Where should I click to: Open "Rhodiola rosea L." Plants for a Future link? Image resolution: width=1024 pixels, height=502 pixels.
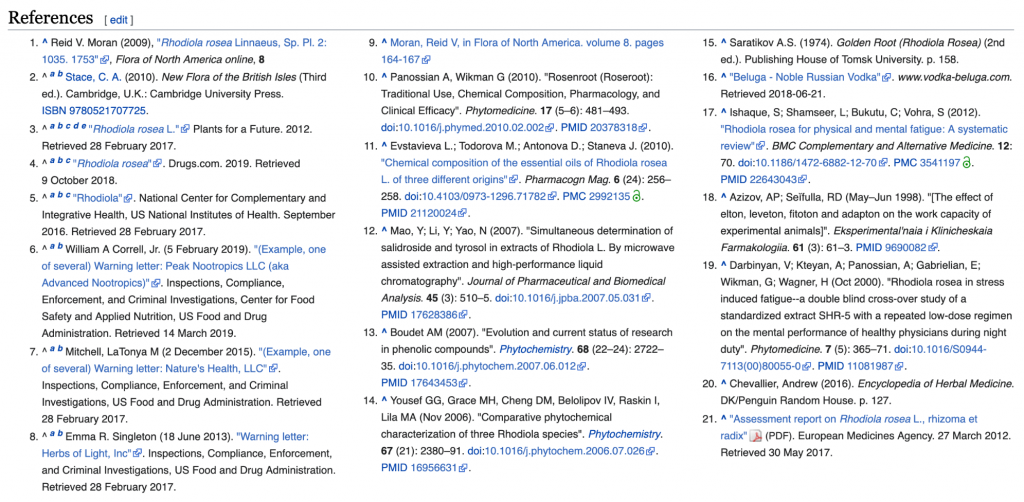[136, 128]
